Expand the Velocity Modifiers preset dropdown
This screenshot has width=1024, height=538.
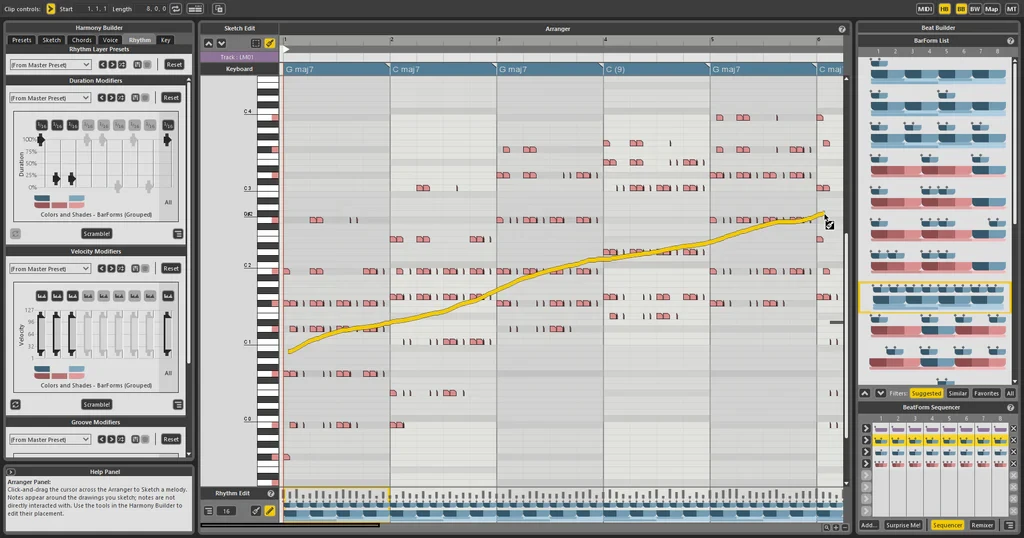[50, 268]
